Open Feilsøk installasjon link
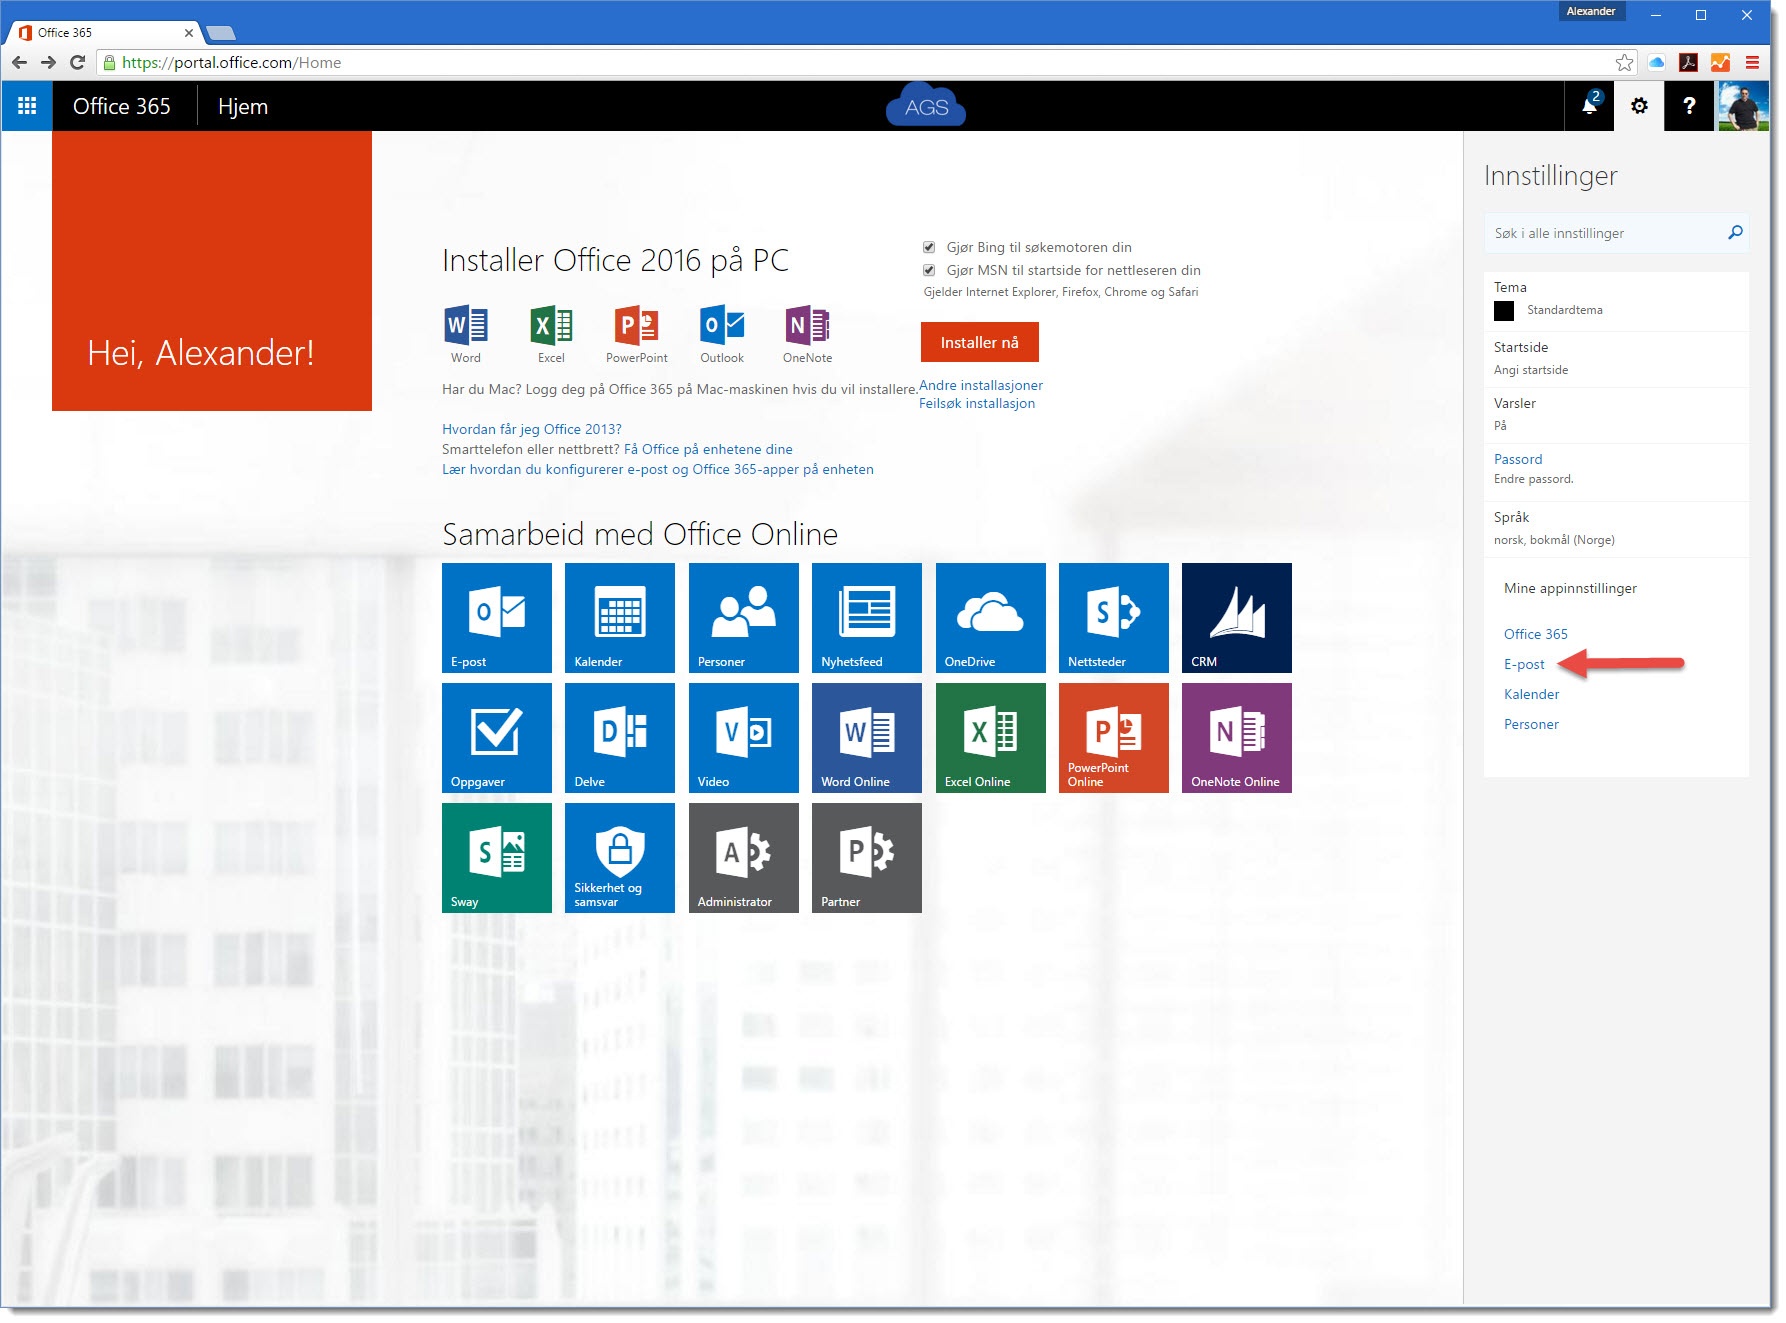Screen dimensions: 1786x1323 coord(977,403)
